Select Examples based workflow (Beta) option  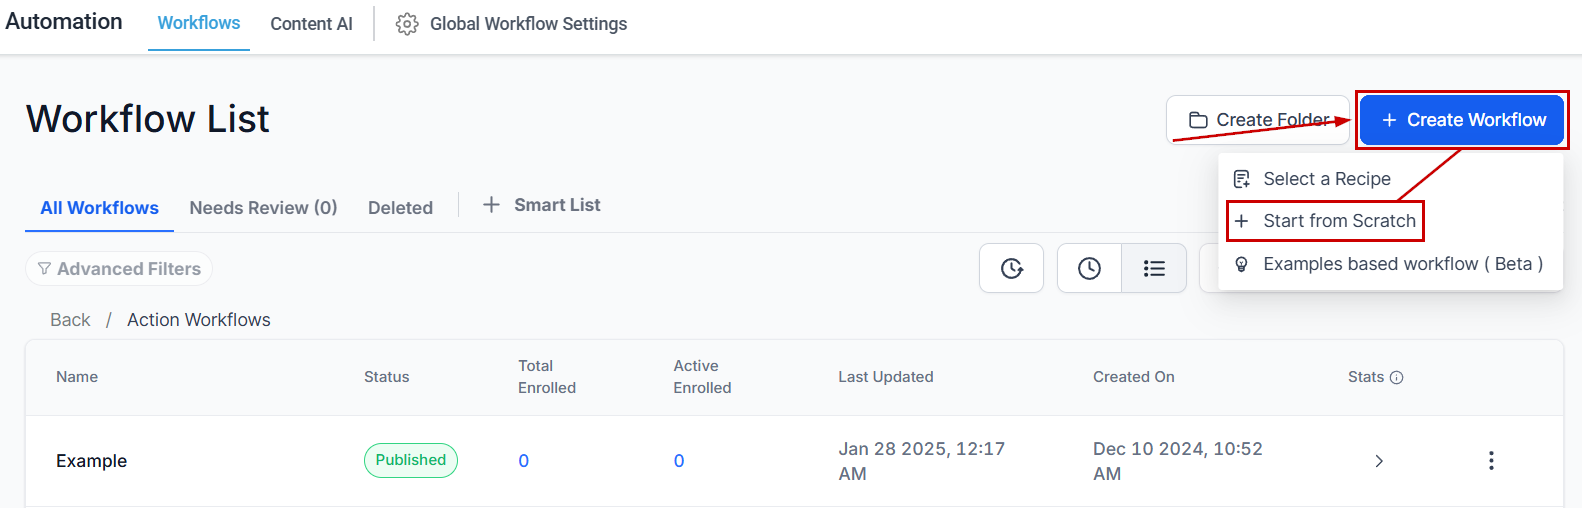[1390, 264]
